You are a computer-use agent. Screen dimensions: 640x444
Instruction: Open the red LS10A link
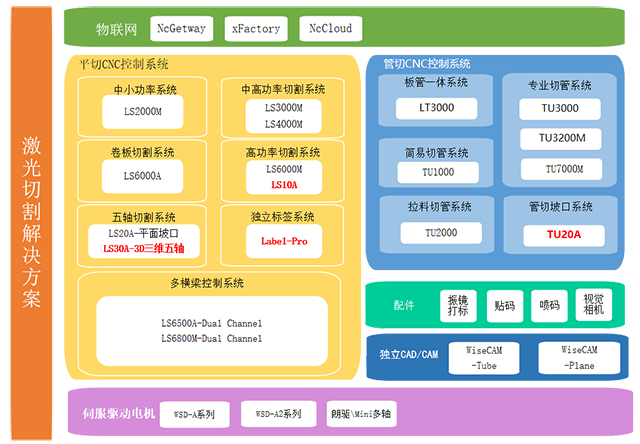point(283,185)
